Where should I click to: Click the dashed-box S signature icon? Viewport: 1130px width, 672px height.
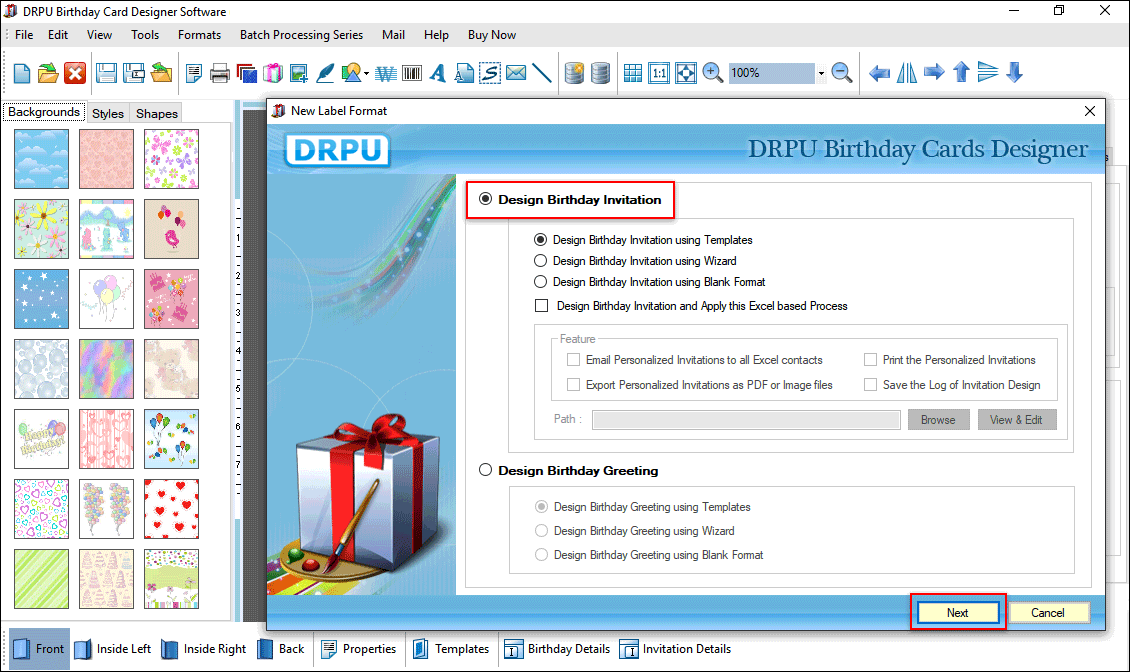pyautogui.click(x=490, y=73)
